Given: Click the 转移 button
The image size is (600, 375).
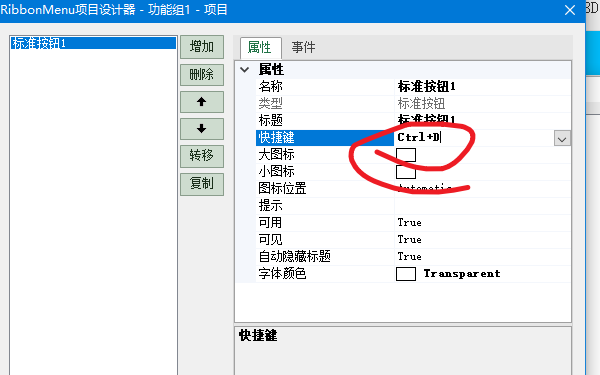Looking at the screenshot, I should point(202,156).
